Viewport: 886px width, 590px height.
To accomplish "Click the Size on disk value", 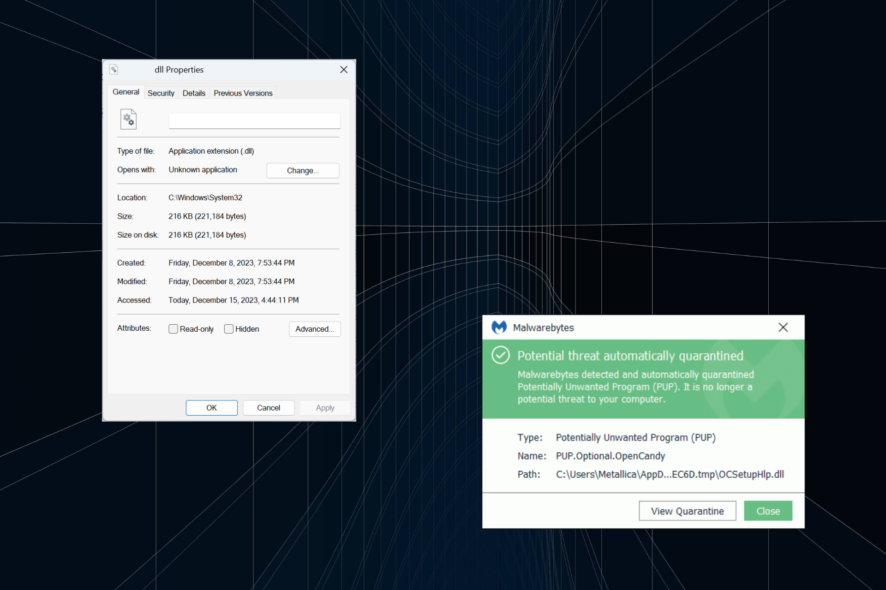I will [207, 235].
